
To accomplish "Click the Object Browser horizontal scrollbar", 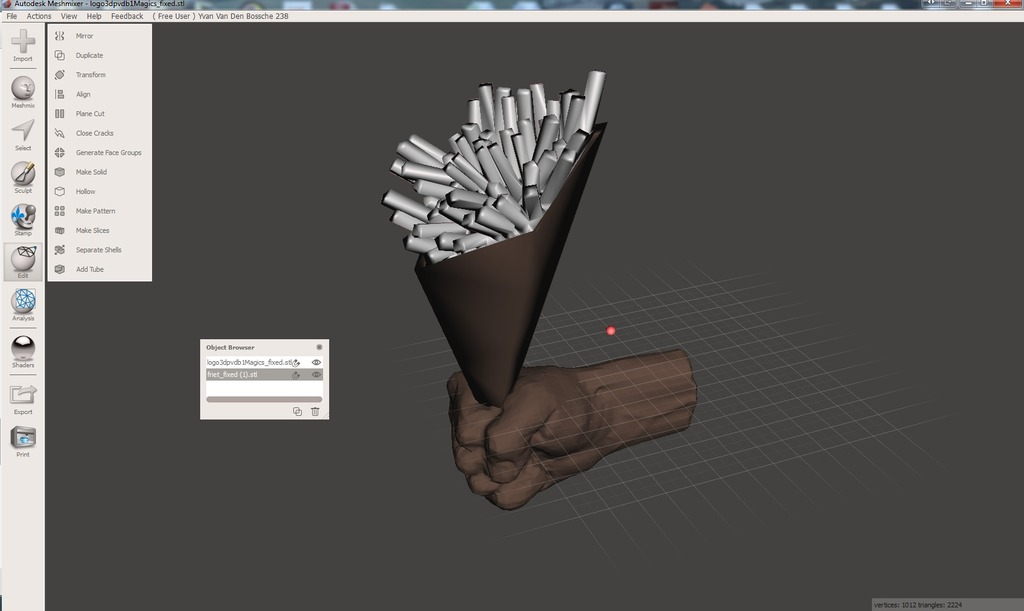I will pyautogui.click(x=264, y=399).
